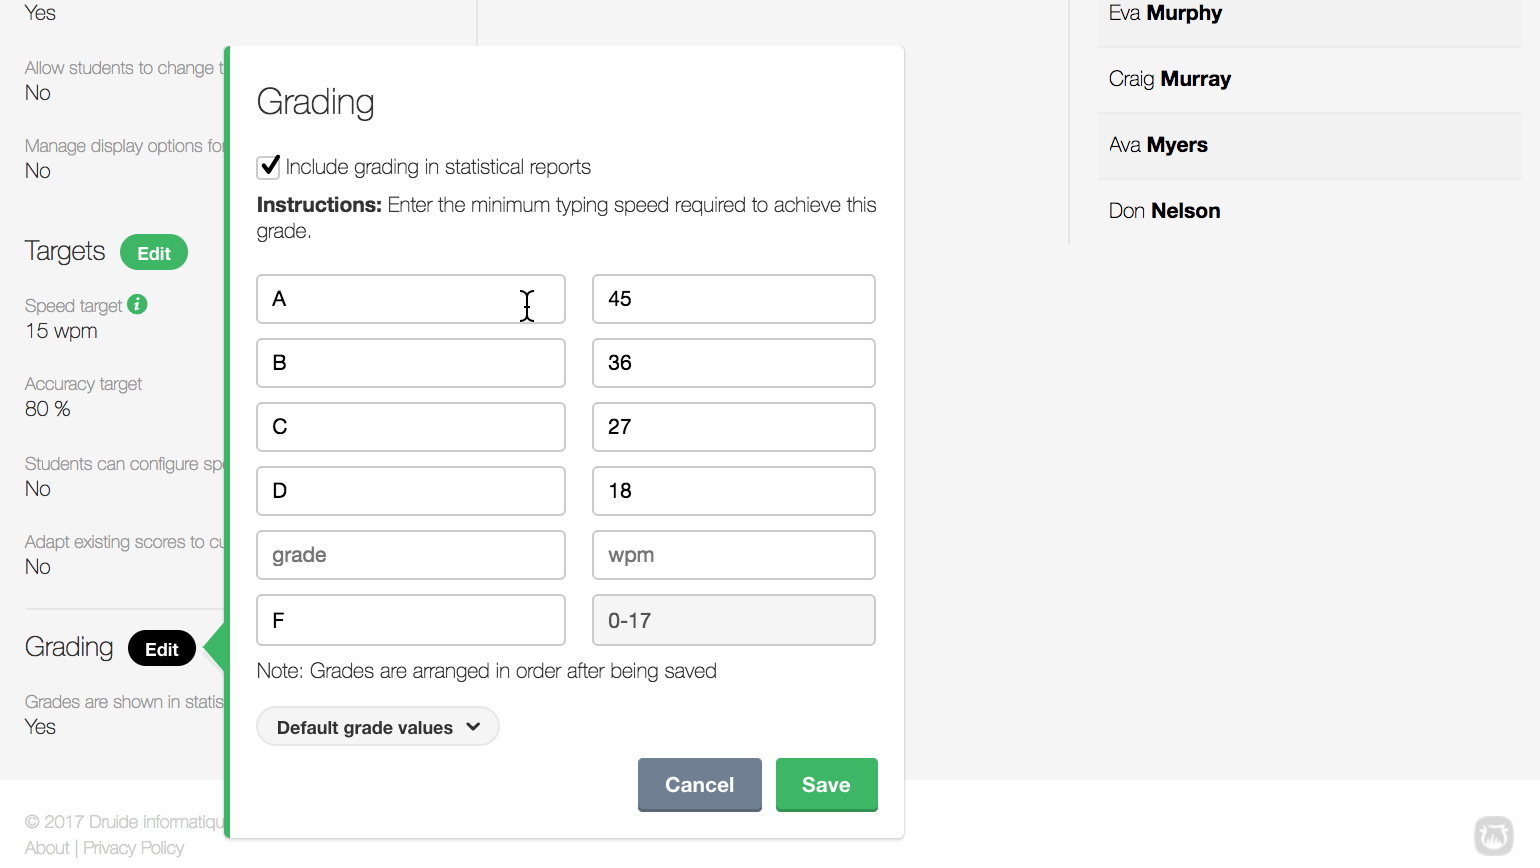Click the grade A input field

[410, 299]
